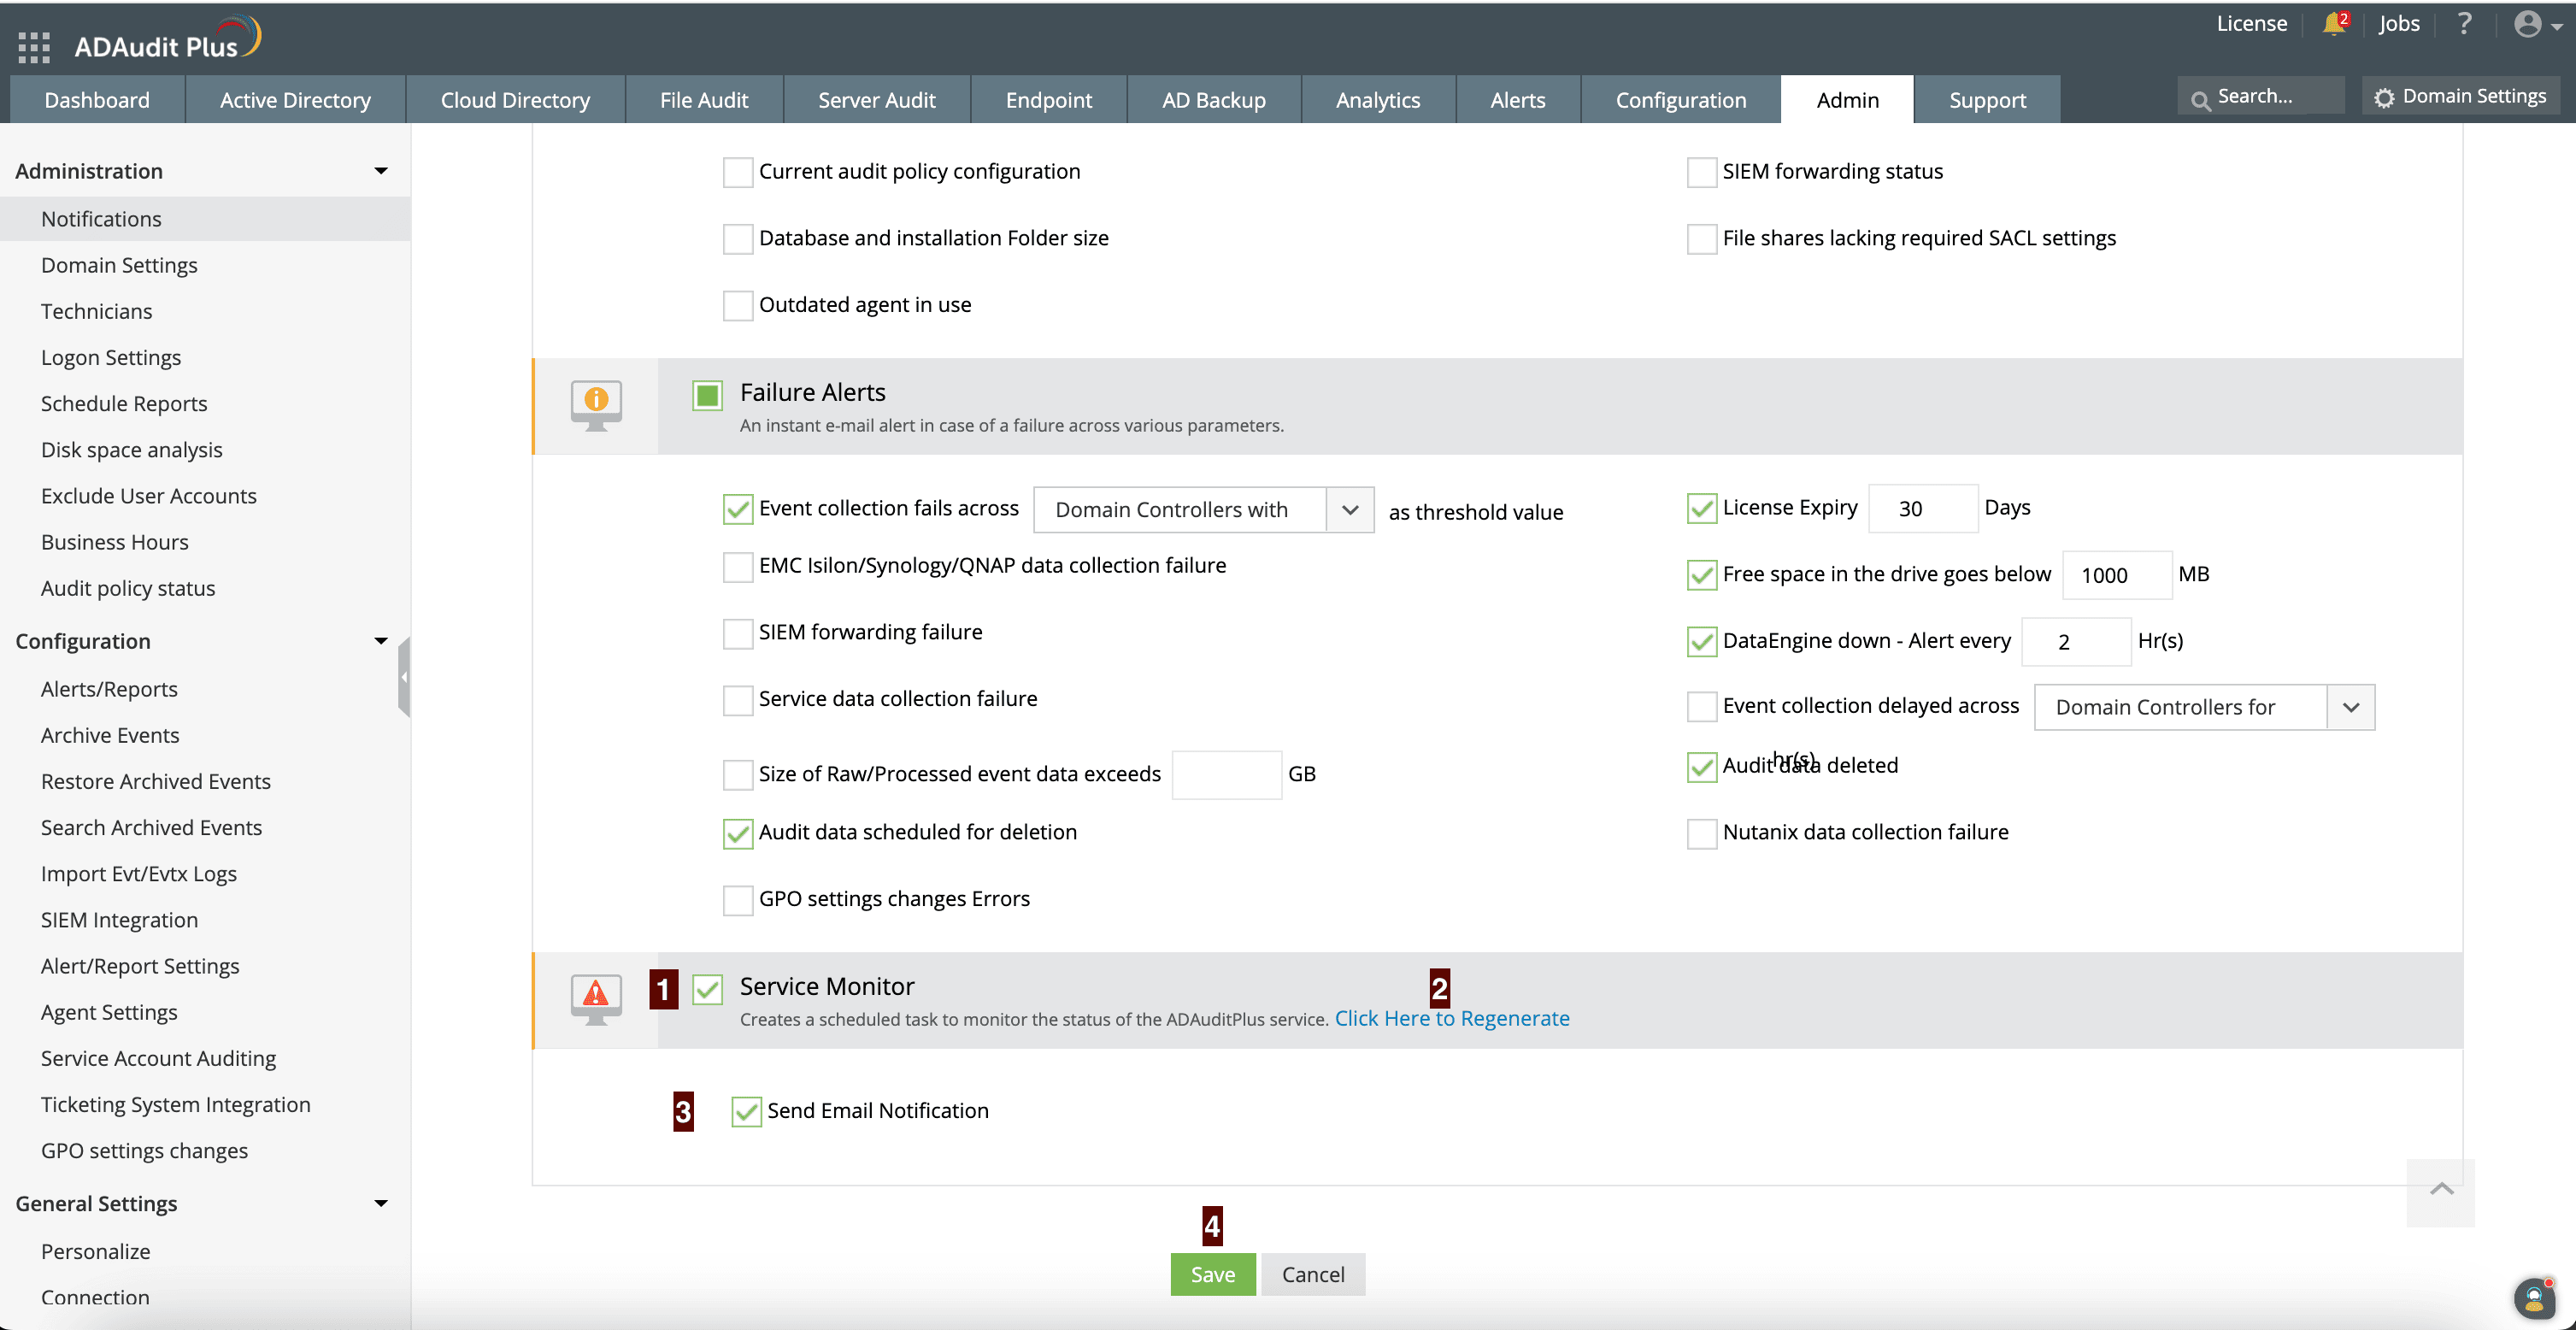Toggle DataEngine down alert checkbox
2576x1330 pixels.
(1701, 642)
